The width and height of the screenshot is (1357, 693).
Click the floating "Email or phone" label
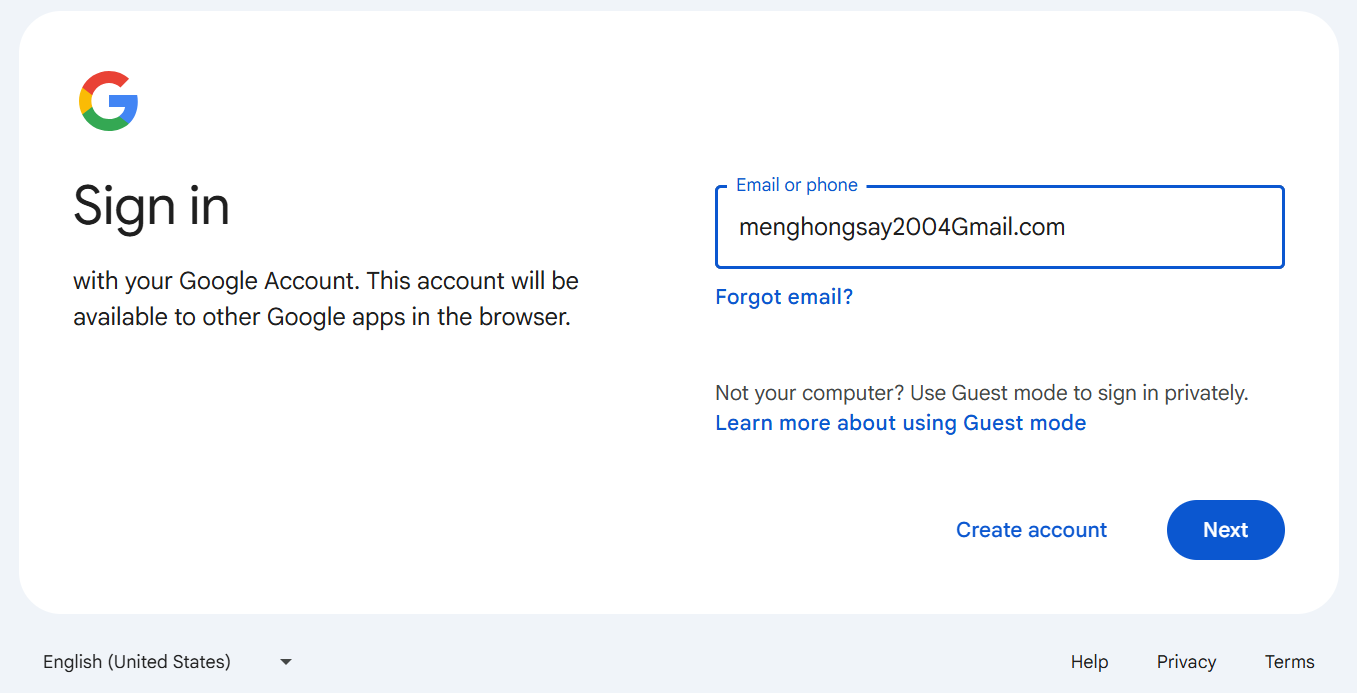pos(796,185)
